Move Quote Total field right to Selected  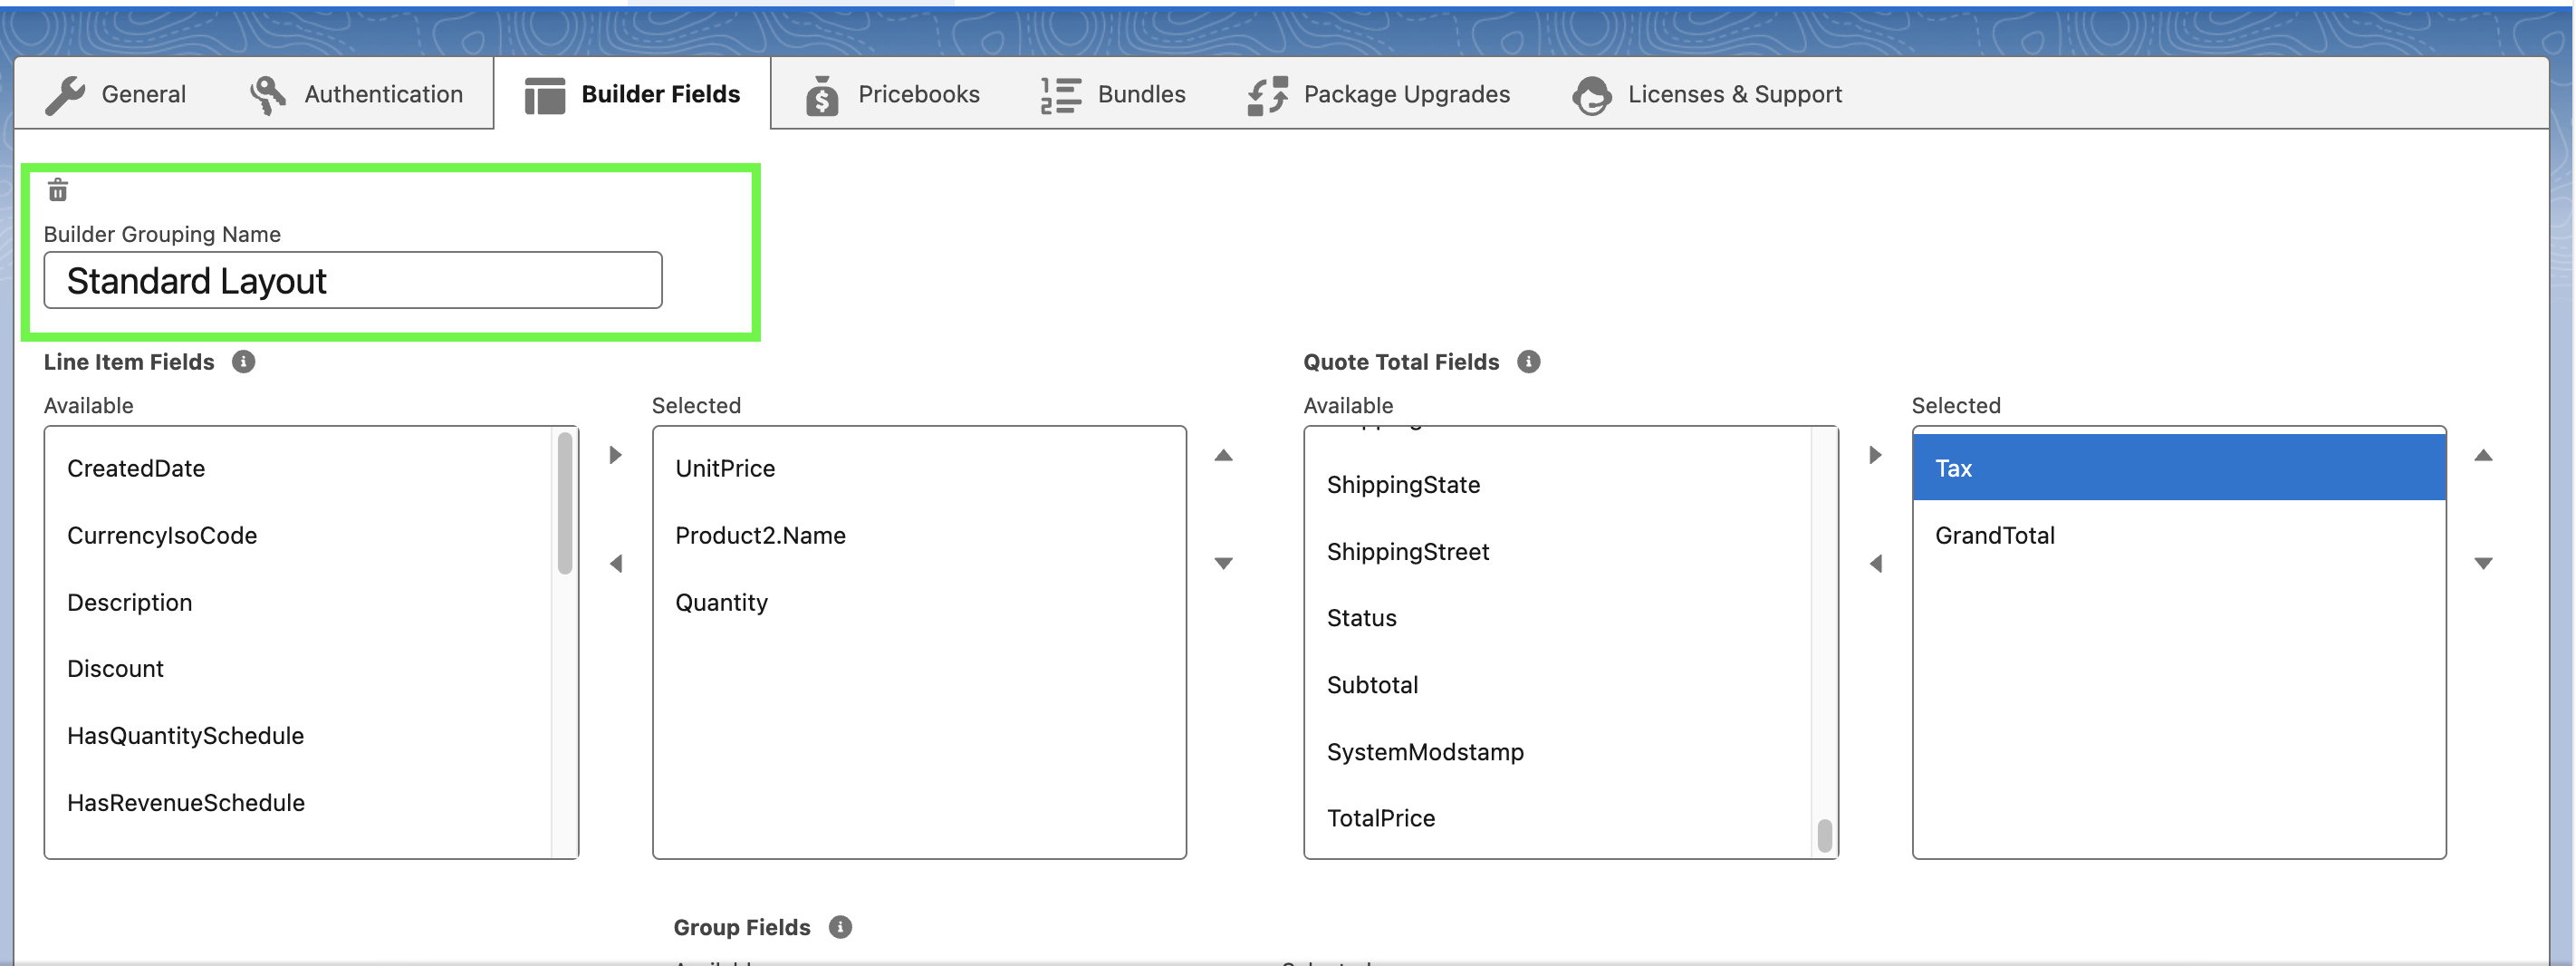pos(1876,455)
